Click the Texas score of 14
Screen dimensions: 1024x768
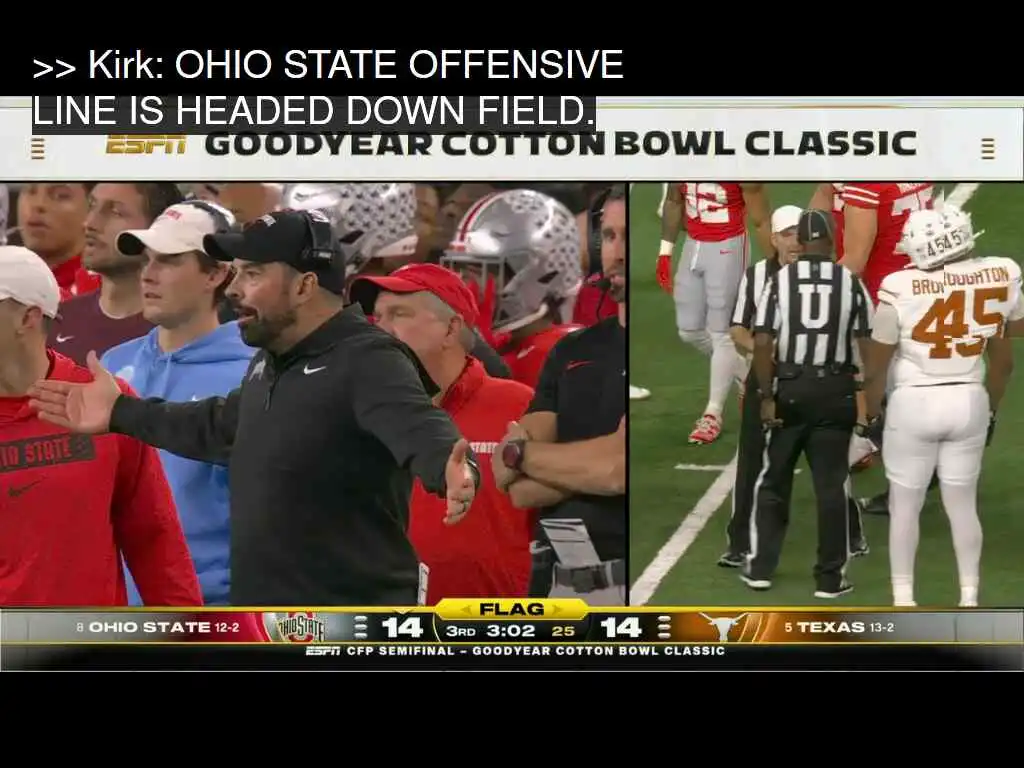pos(620,628)
